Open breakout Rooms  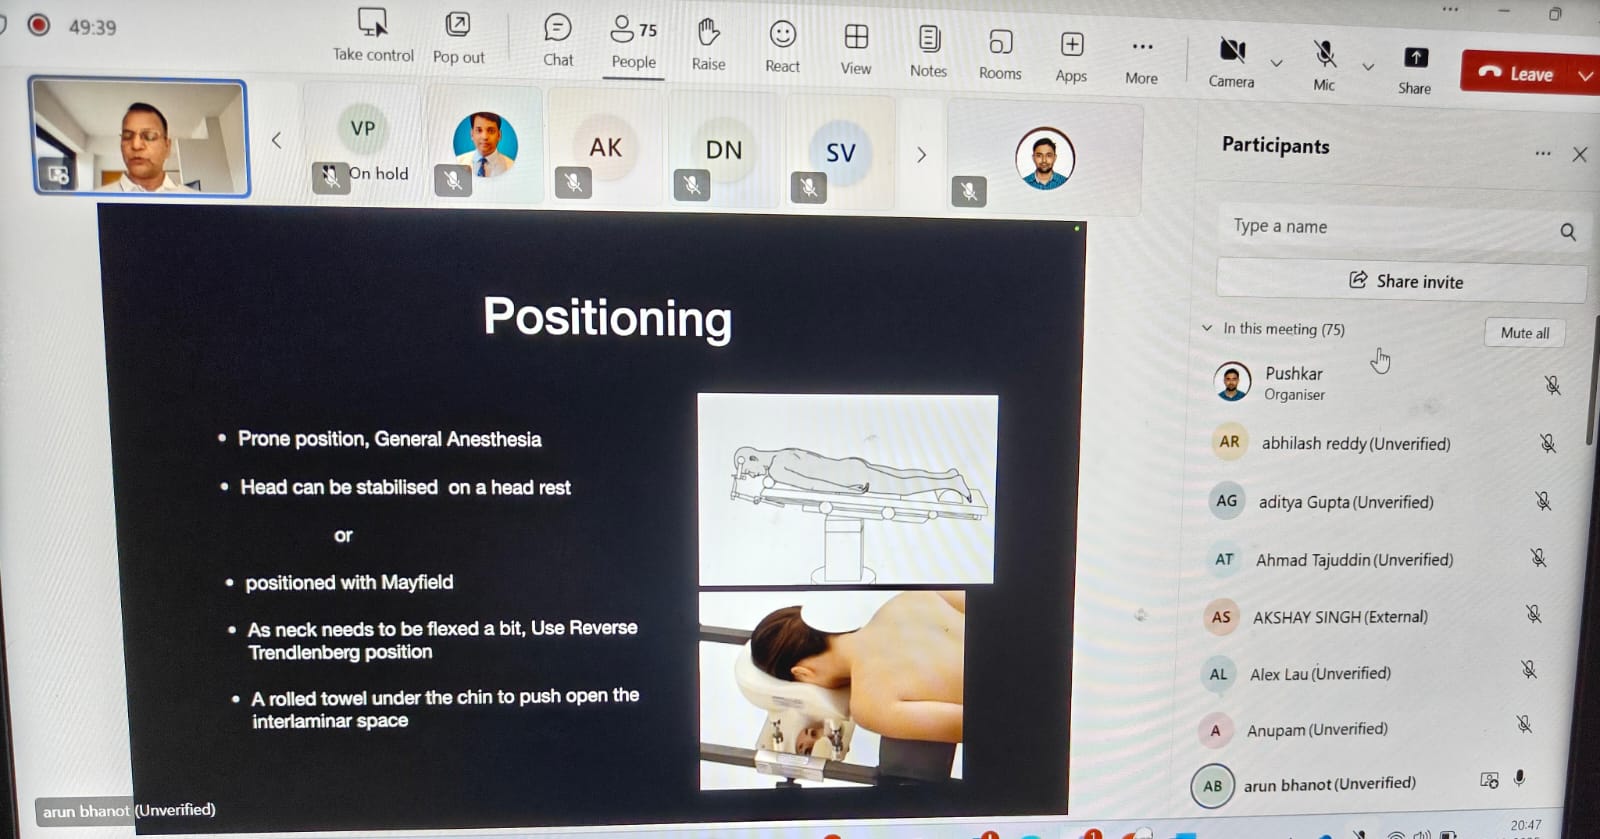click(1000, 54)
